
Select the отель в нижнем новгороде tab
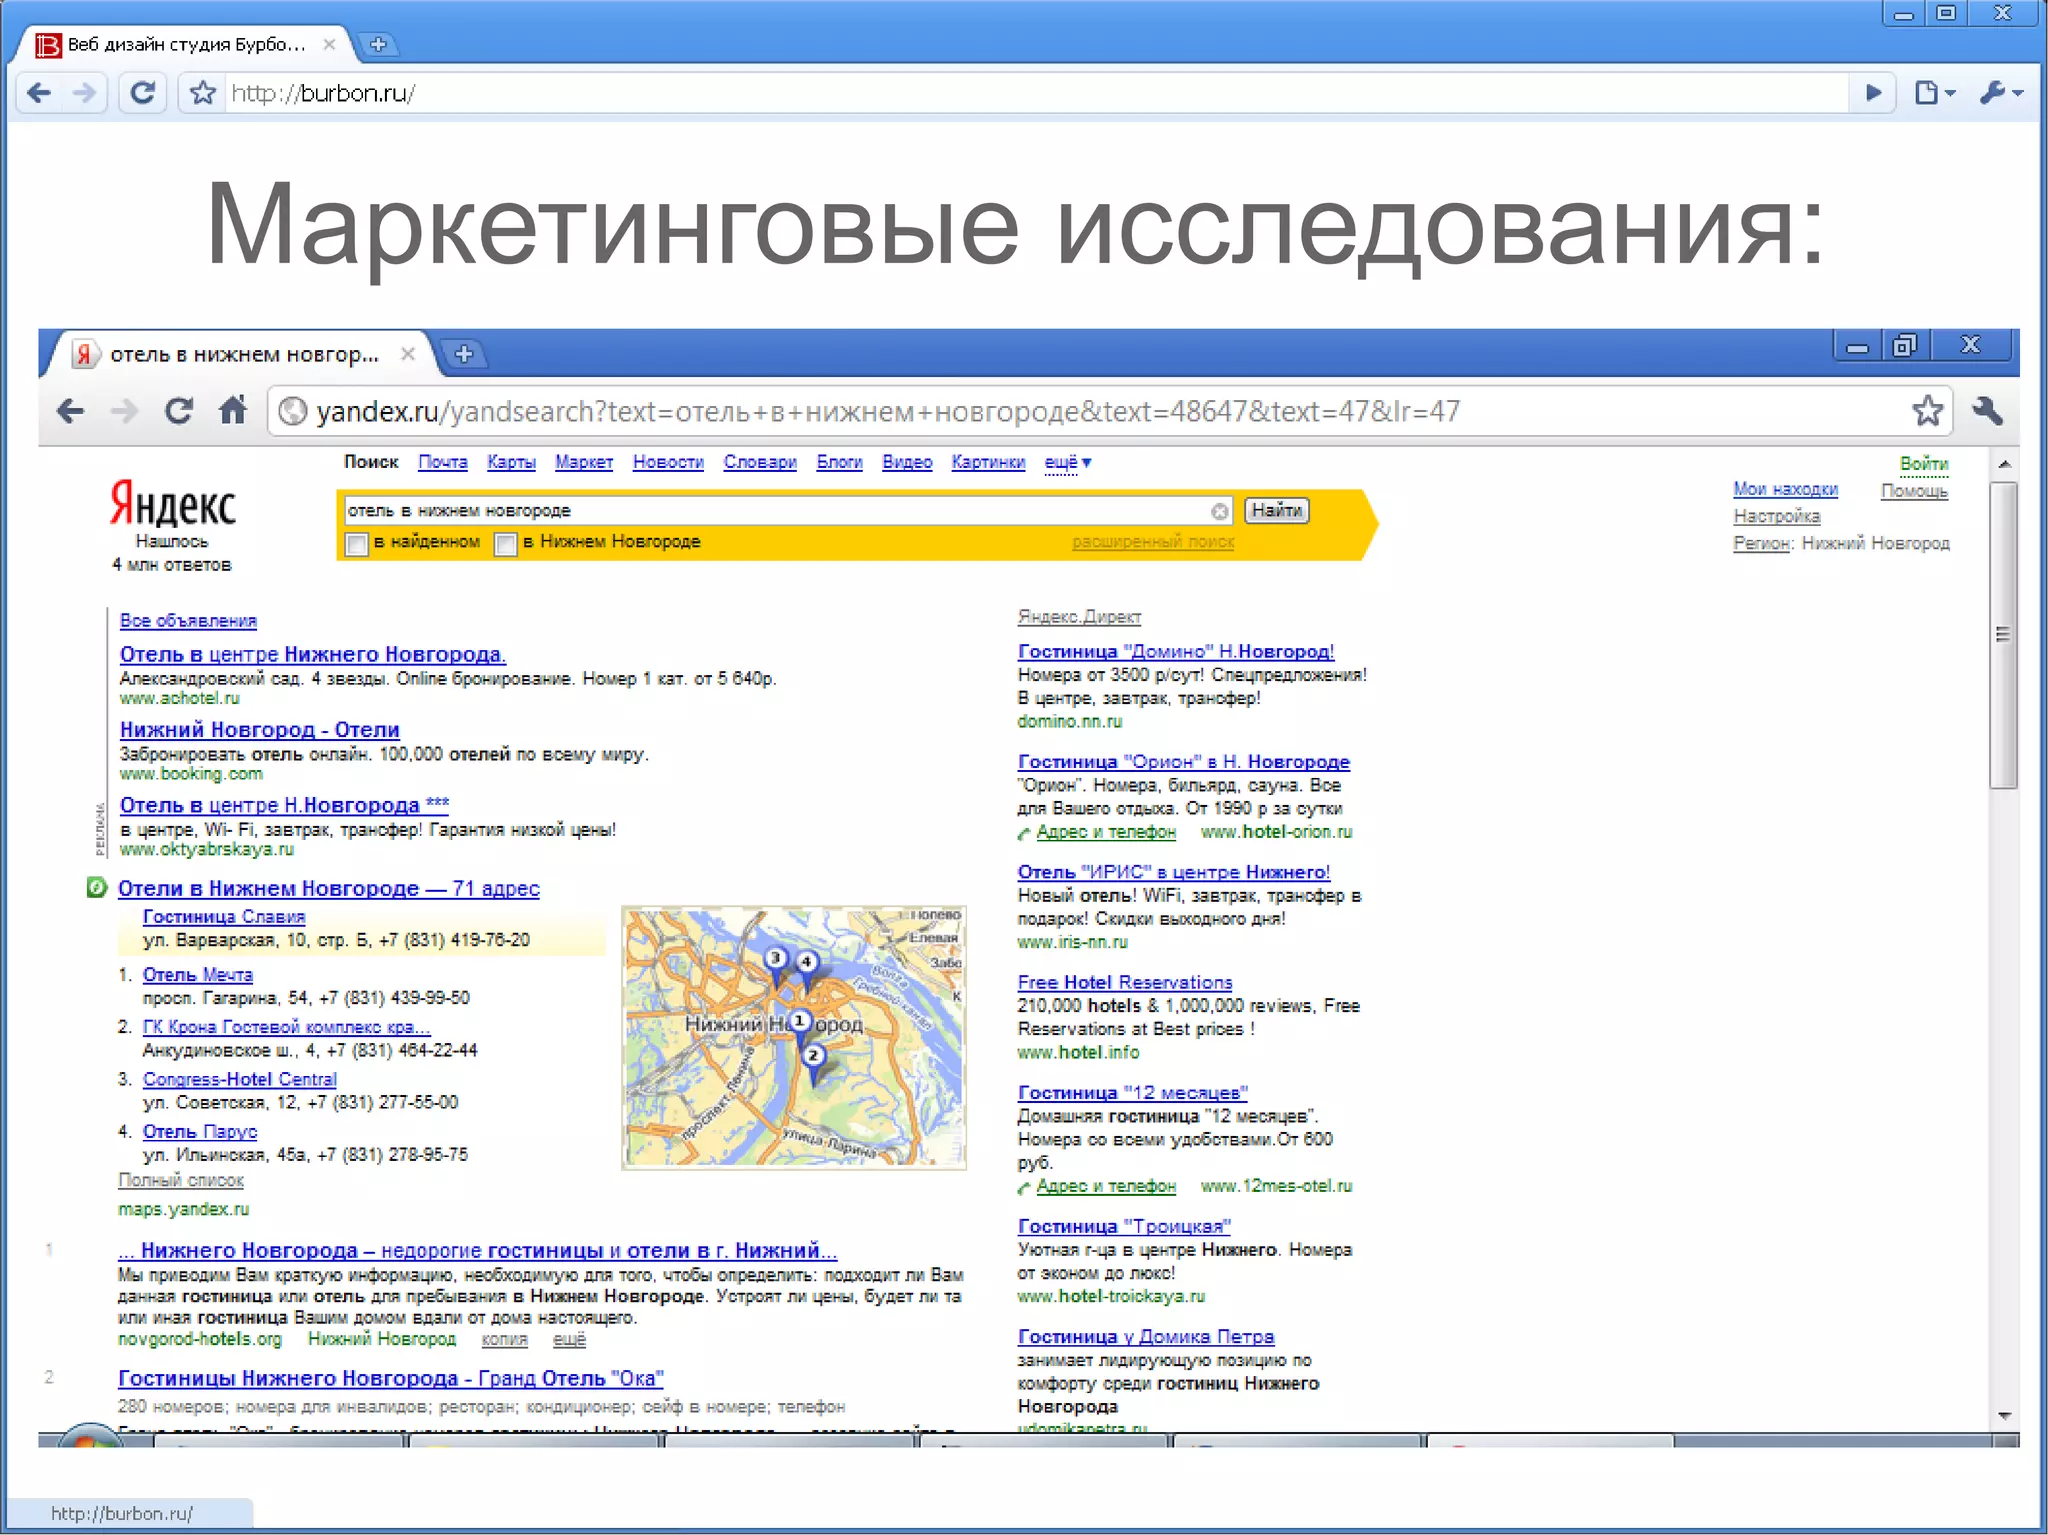coord(243,354)
